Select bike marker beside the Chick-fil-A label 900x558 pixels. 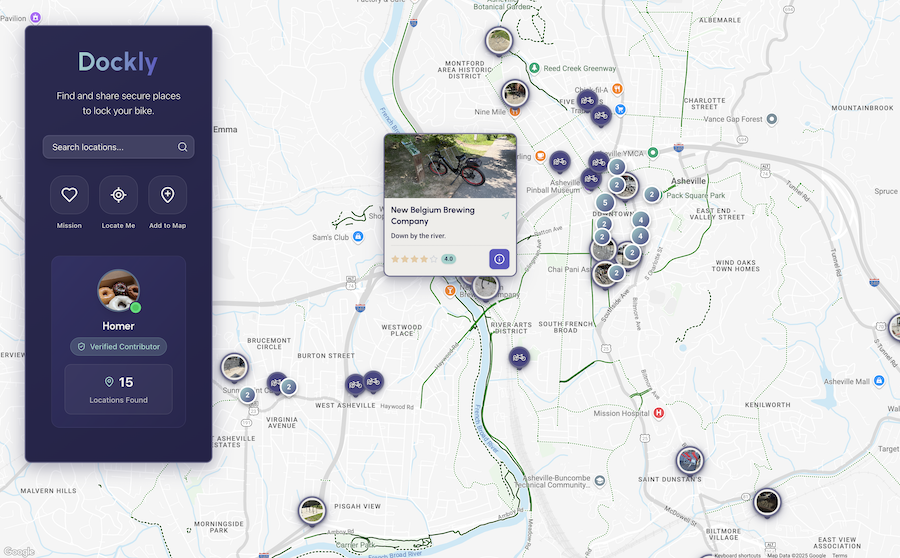coord(587,101)
